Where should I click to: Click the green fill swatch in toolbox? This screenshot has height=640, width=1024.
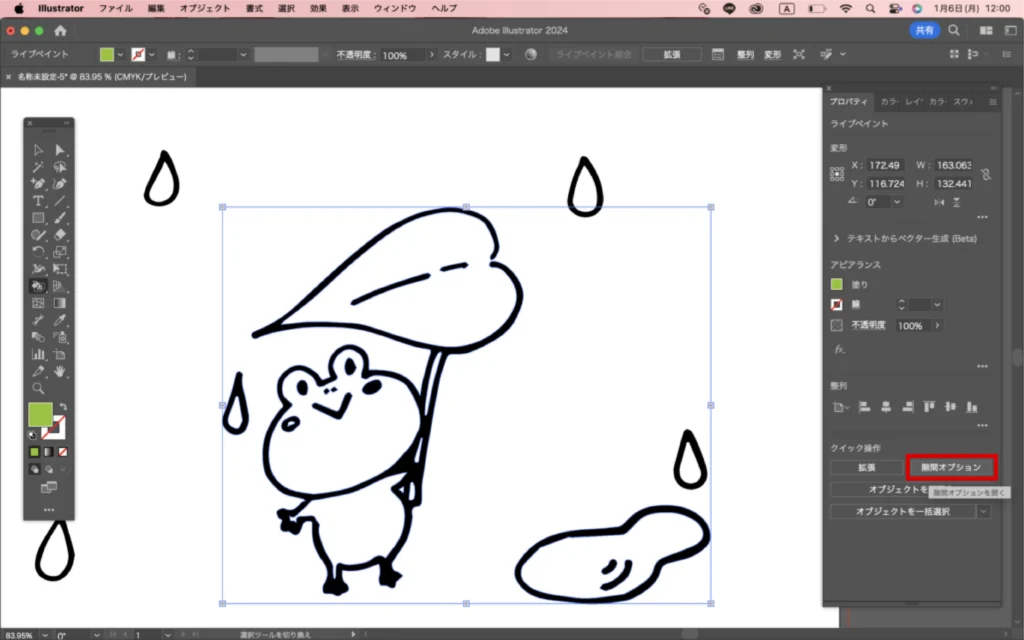coord(40,415)
